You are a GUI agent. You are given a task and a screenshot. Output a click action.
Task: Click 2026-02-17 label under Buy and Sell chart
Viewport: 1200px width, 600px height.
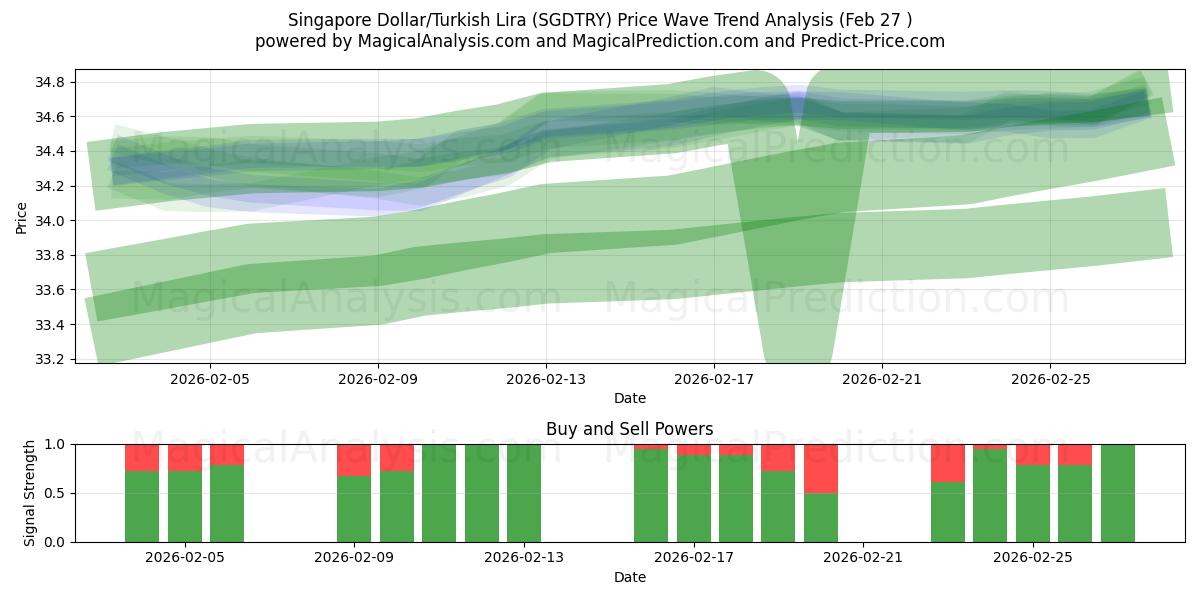click(x=693, y=559)
